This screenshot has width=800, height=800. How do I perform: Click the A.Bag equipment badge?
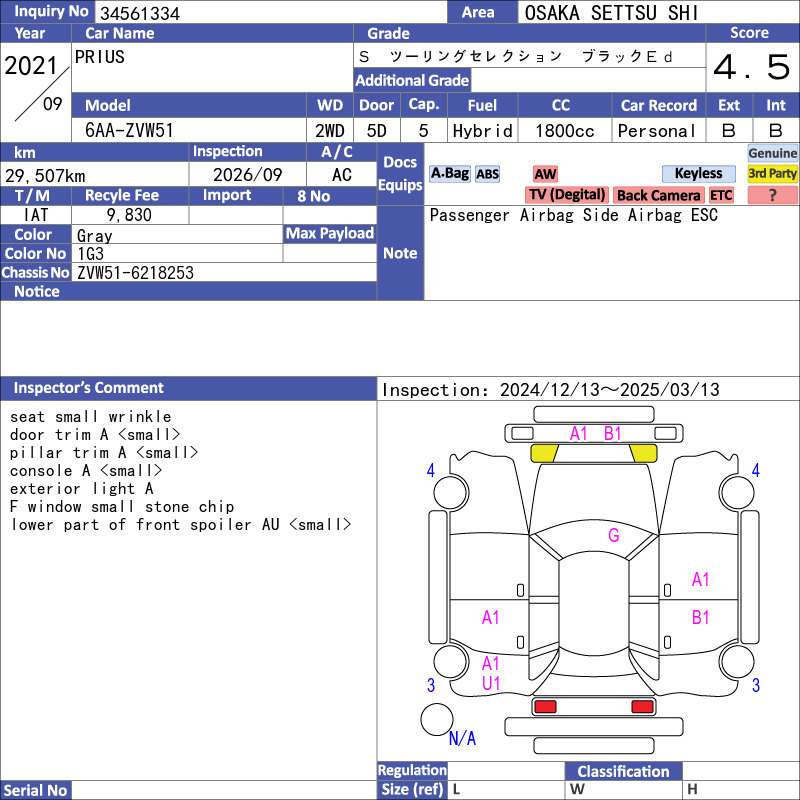[449, 174]
